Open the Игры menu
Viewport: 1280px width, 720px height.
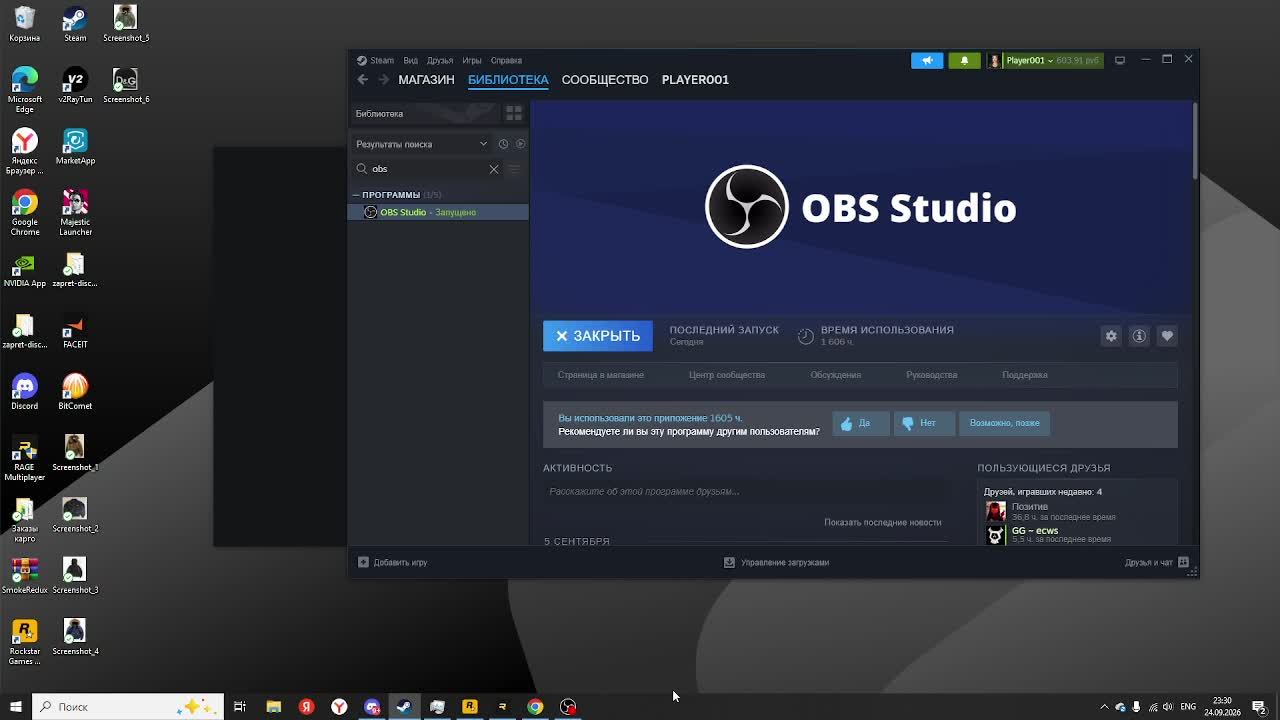click(x=472, y=60)
